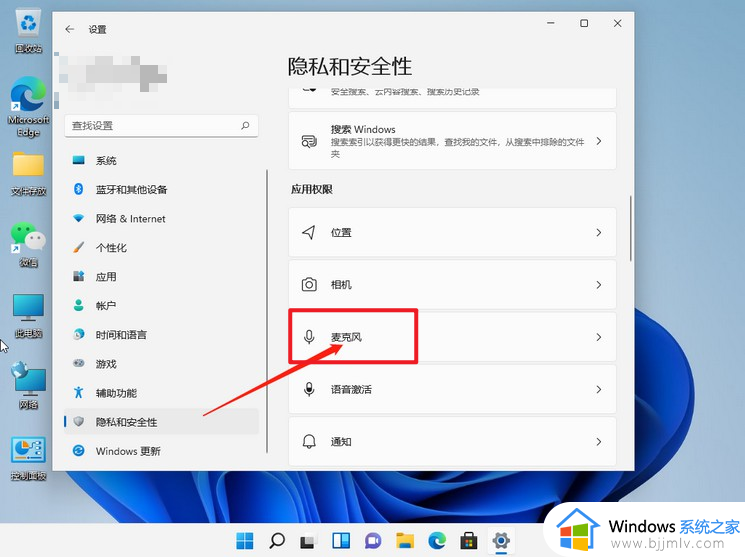Select the Microsoft Edge desktop shortcut
The height and width of the screenshot is (557, 745).
[29, 106]
